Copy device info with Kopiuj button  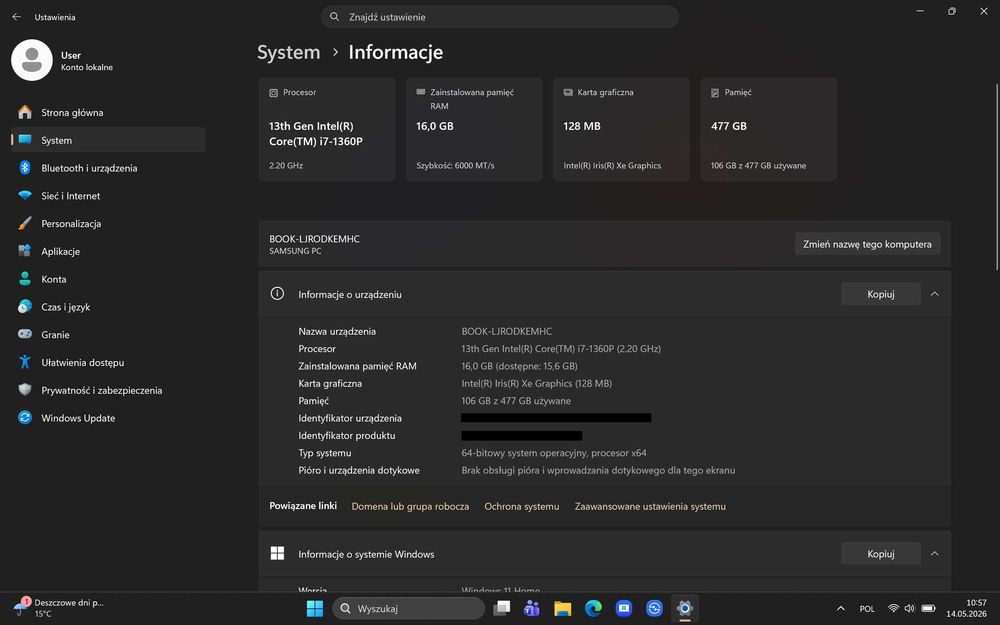click(881, 294)
